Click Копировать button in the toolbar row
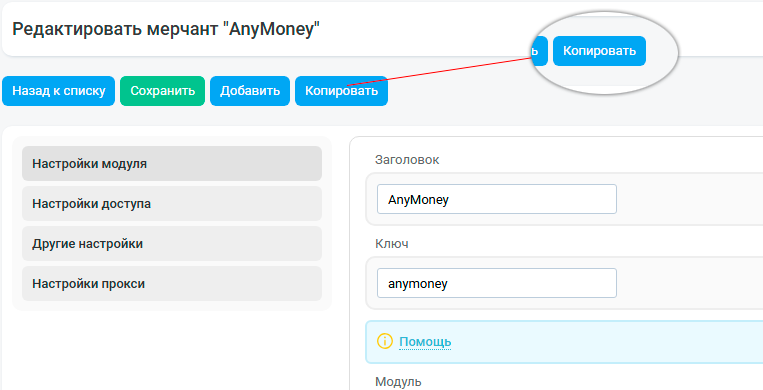Screen dimensions: 763x390 (x=342, y=91)
